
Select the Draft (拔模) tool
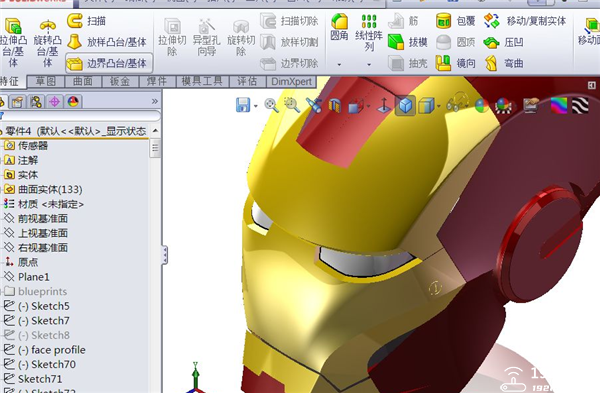(x=408, y=42)
